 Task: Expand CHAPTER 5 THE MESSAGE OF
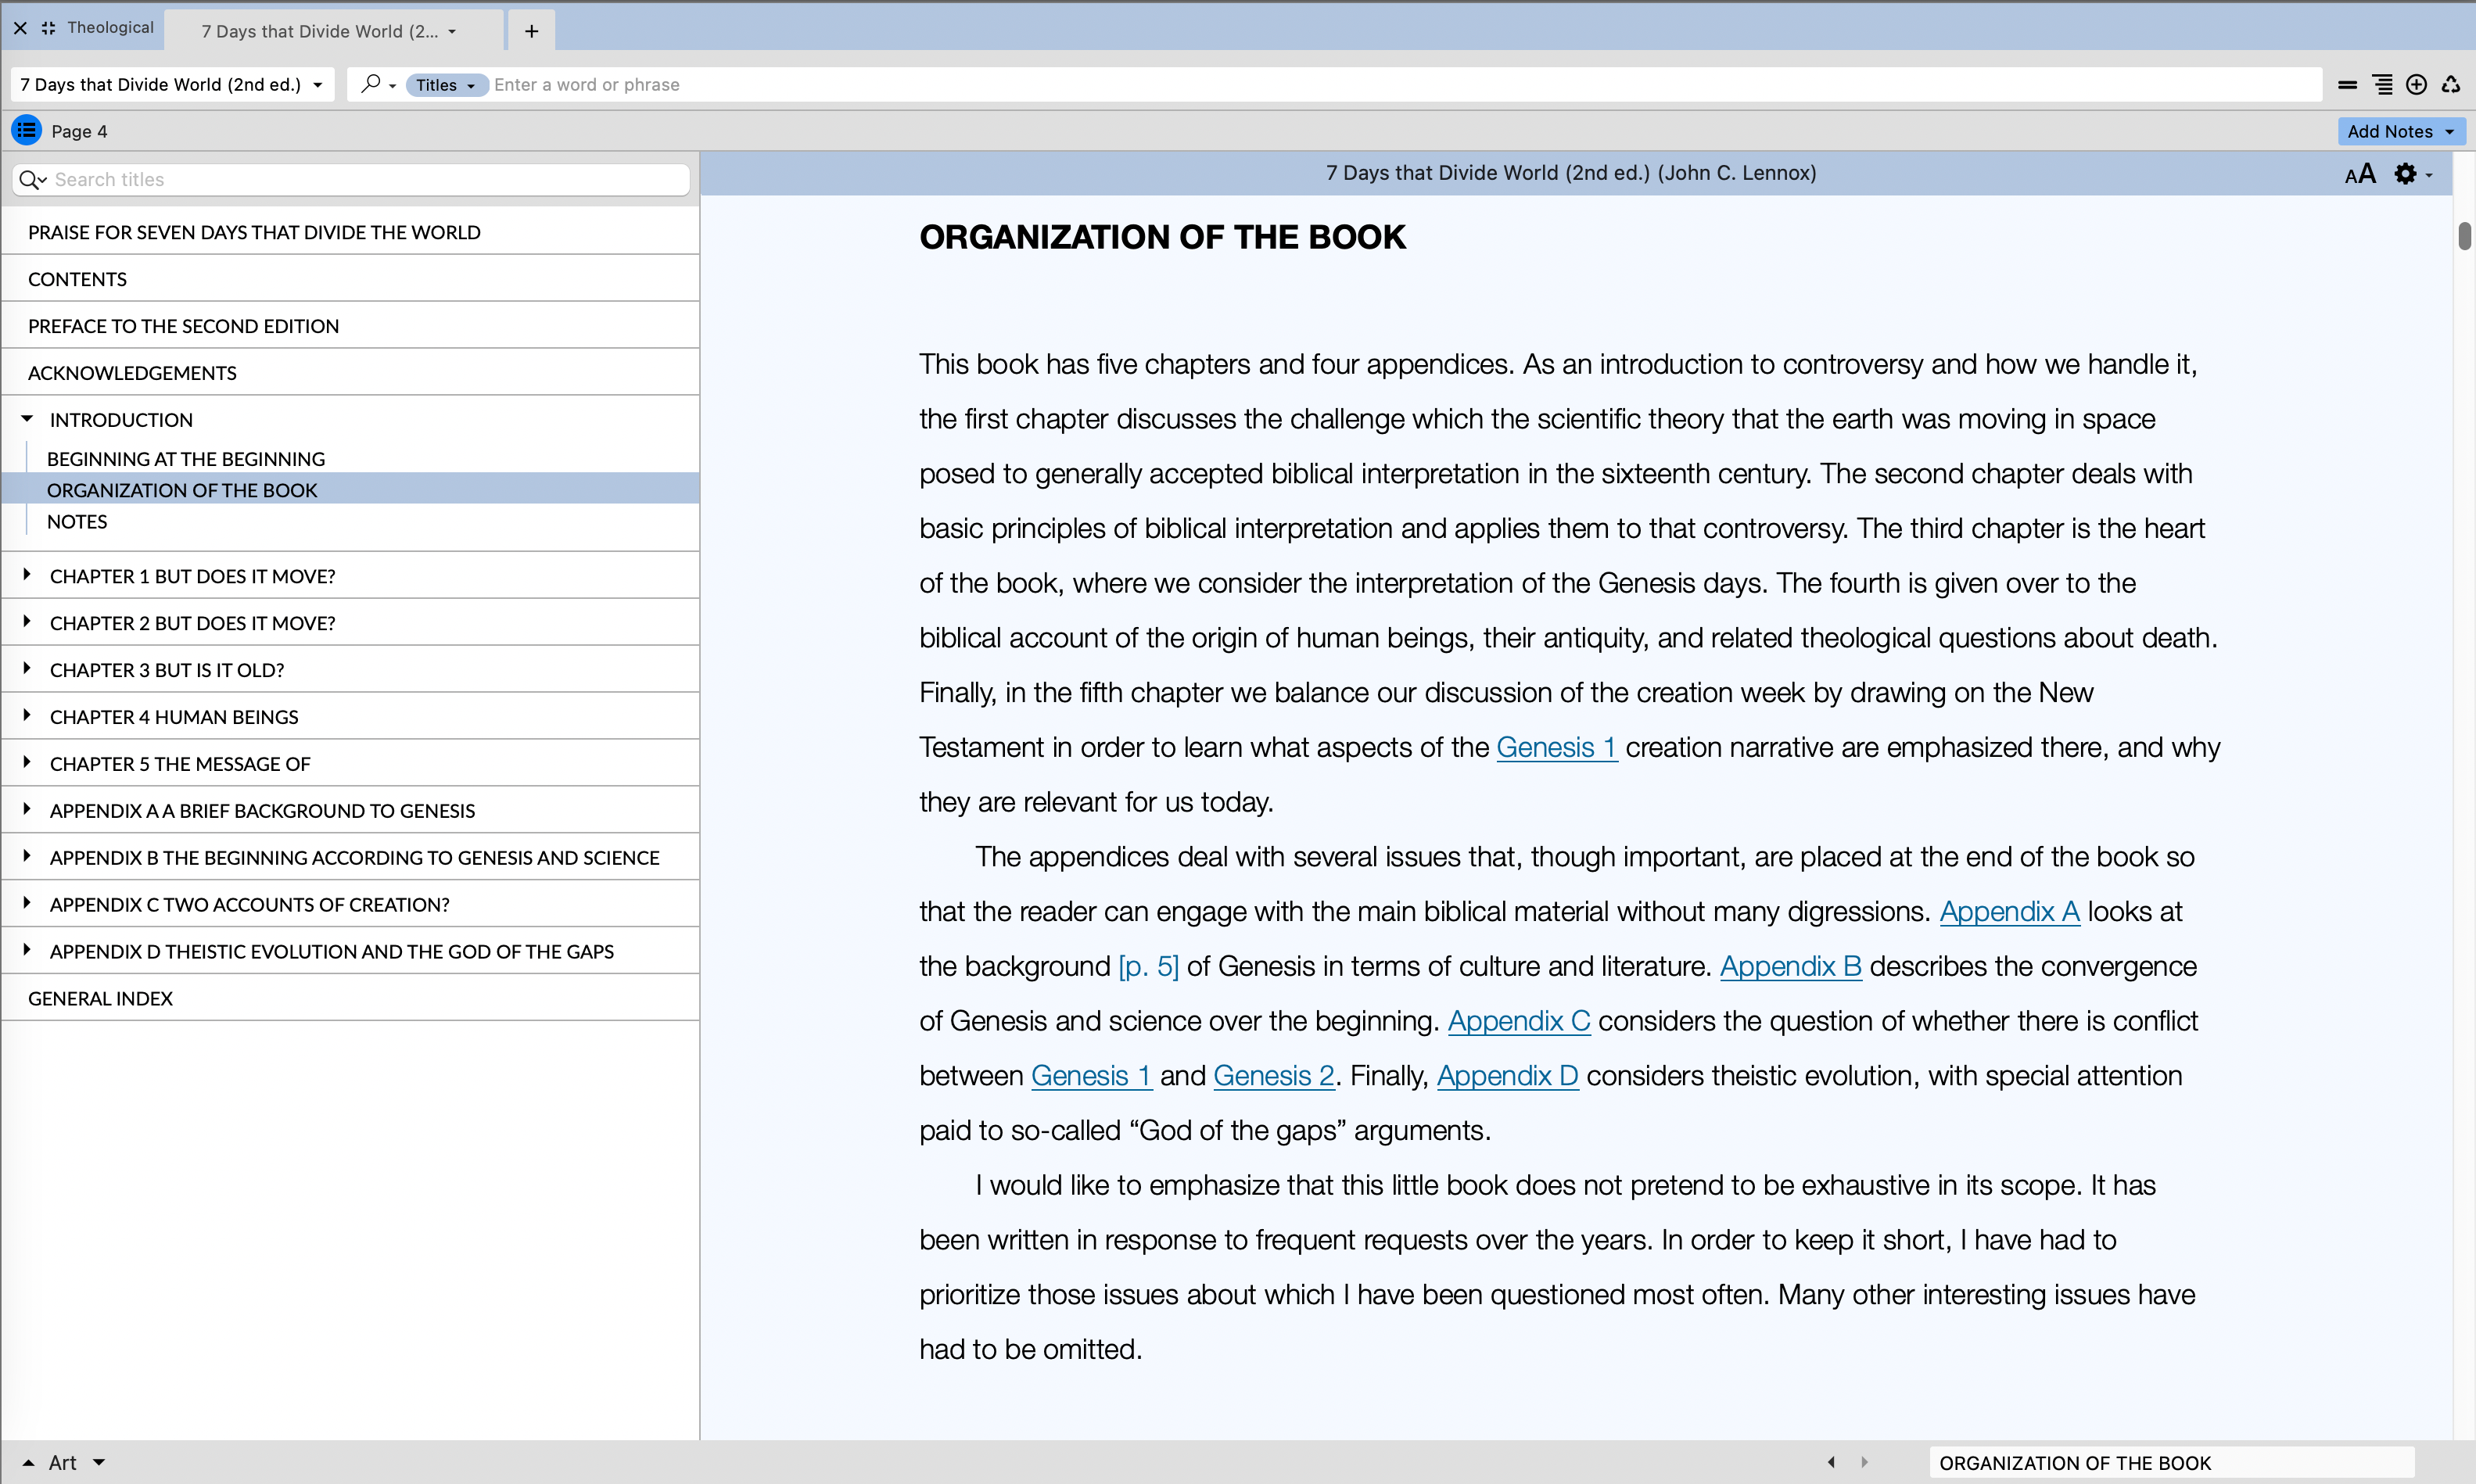(x=27, y=763)
